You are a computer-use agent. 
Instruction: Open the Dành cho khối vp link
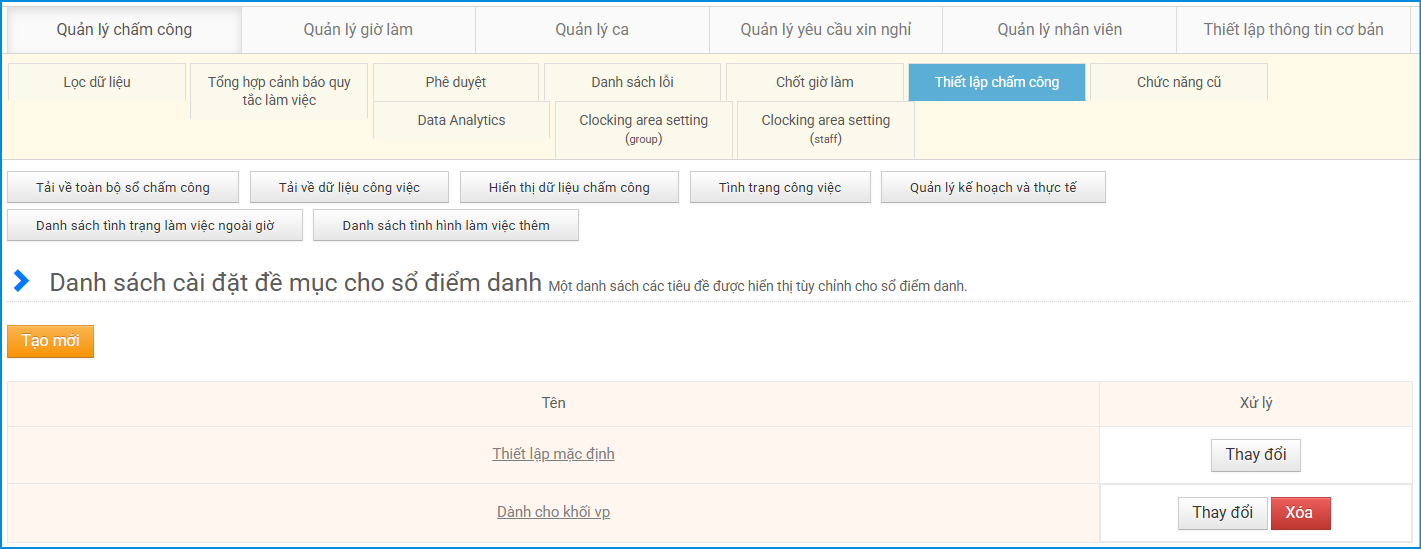pyautogui.click(x=553, y=512)
